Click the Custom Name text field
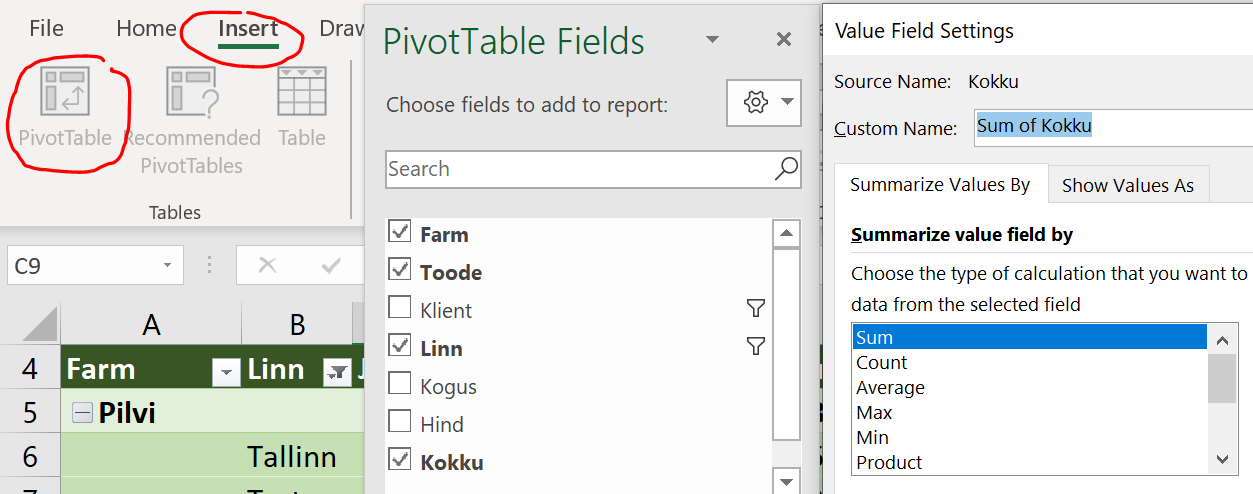The image size is (1253, 494). click(x=1110, y=127)
